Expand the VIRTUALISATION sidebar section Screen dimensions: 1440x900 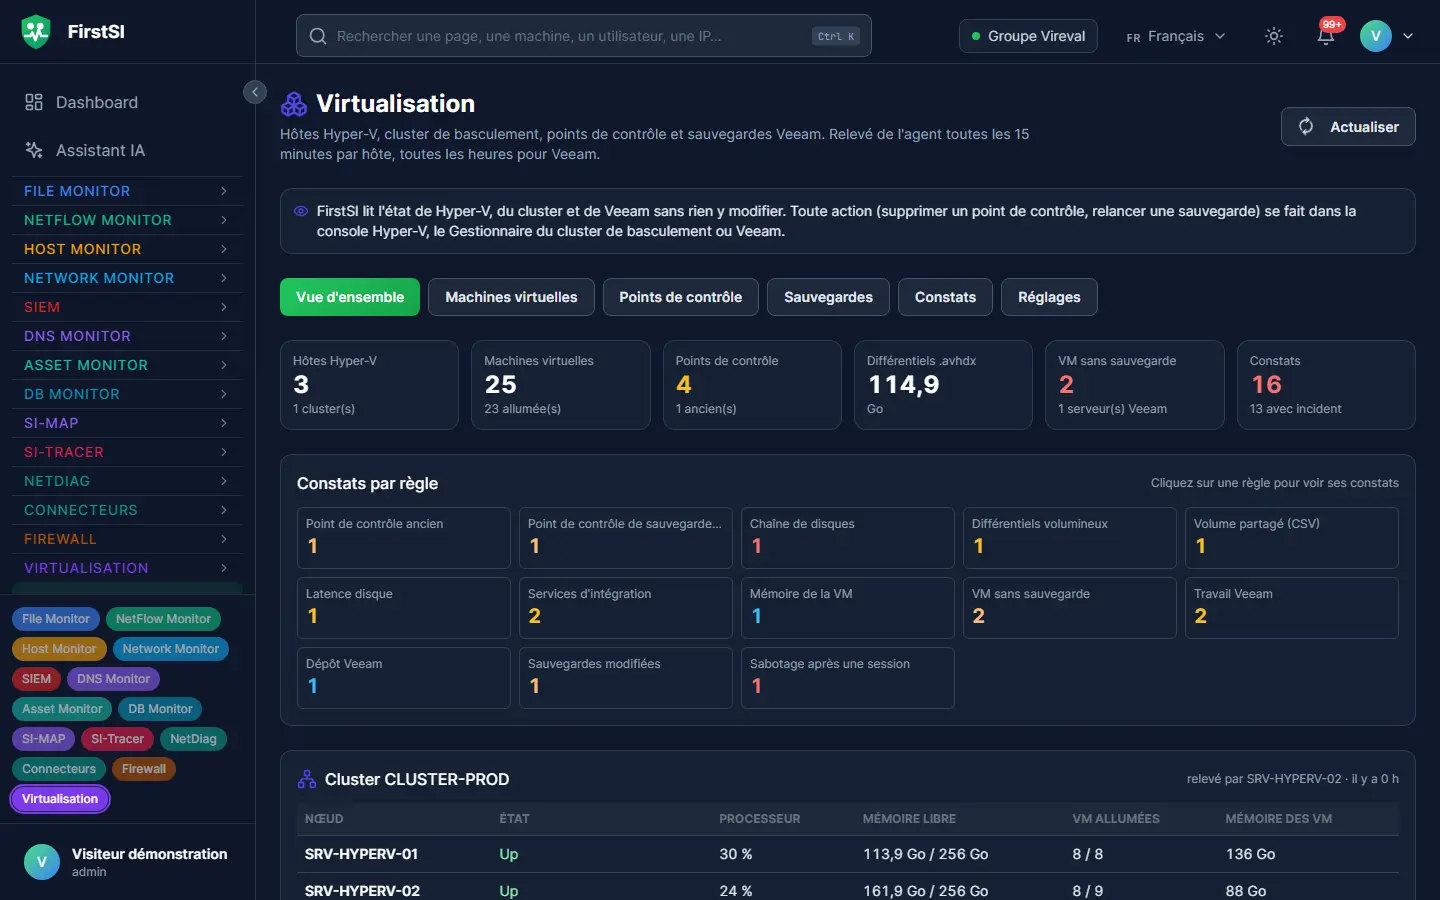point(126,568)
